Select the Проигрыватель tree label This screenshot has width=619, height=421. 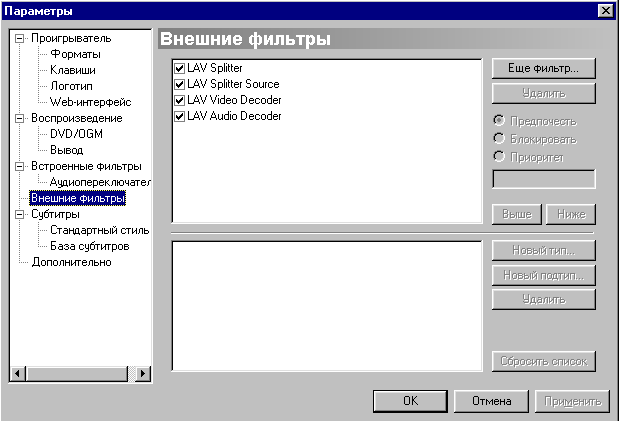tap(71, 38)
